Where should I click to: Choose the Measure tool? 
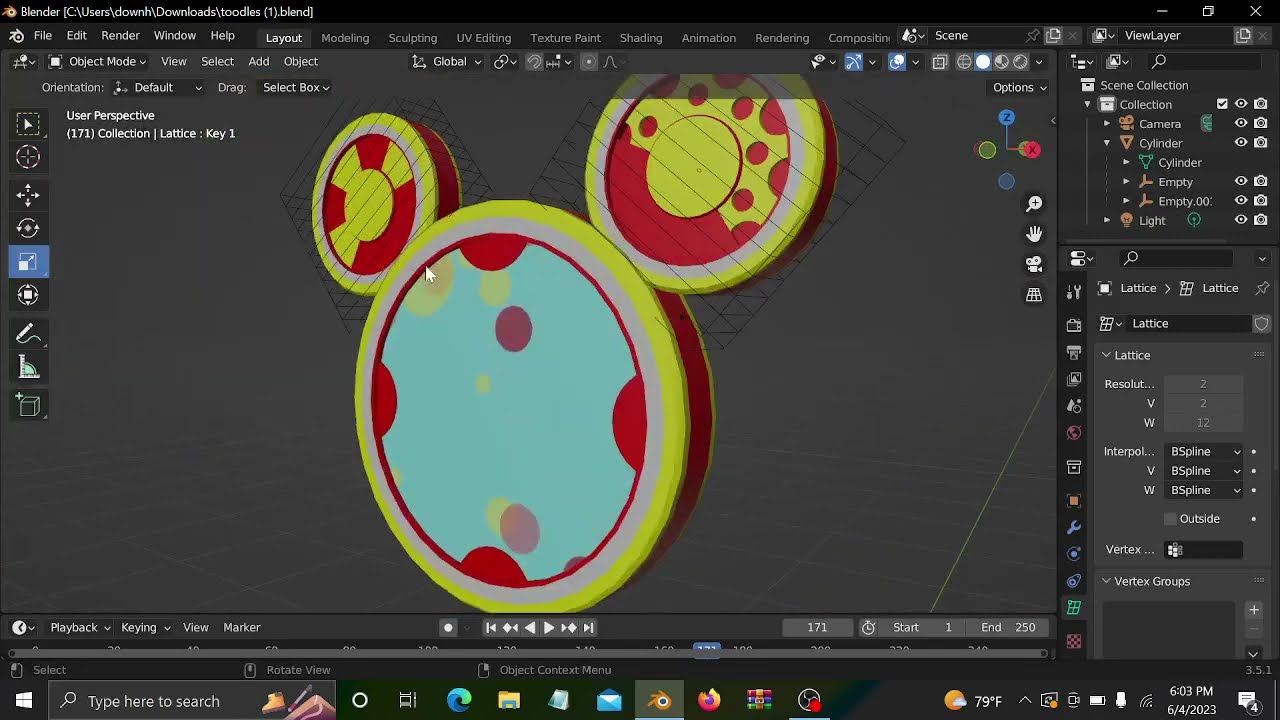pyautogui.click(x=28, y=369)
